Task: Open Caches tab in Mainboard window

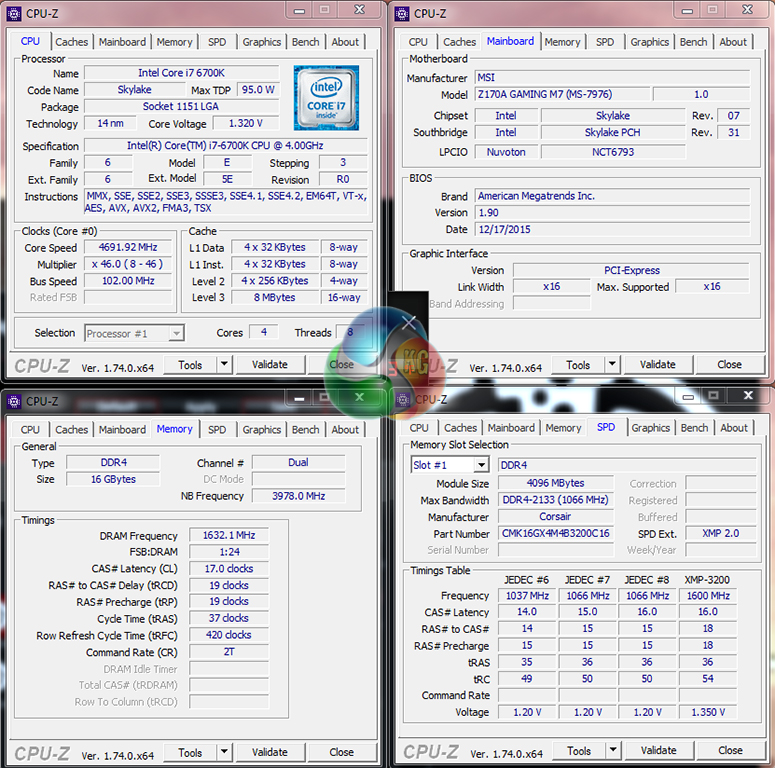Action: pos(459,42)
